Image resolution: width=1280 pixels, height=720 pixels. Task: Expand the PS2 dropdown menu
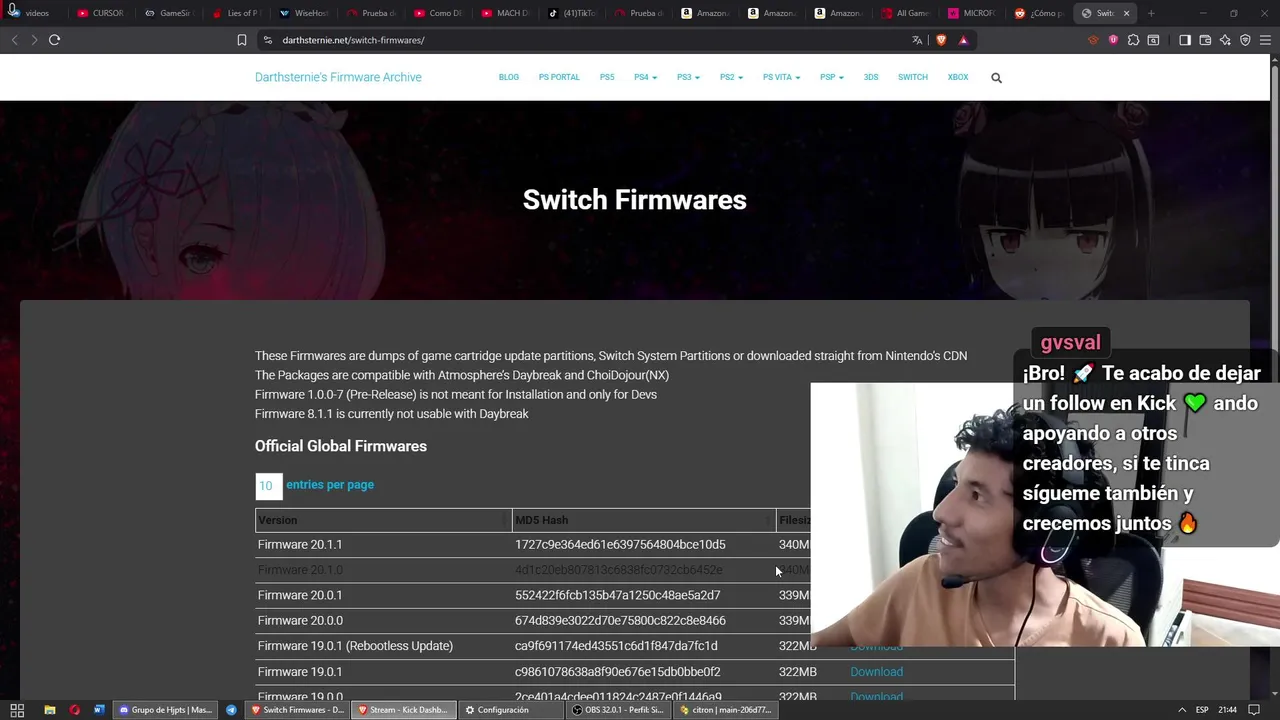click(x=731, y=77)
